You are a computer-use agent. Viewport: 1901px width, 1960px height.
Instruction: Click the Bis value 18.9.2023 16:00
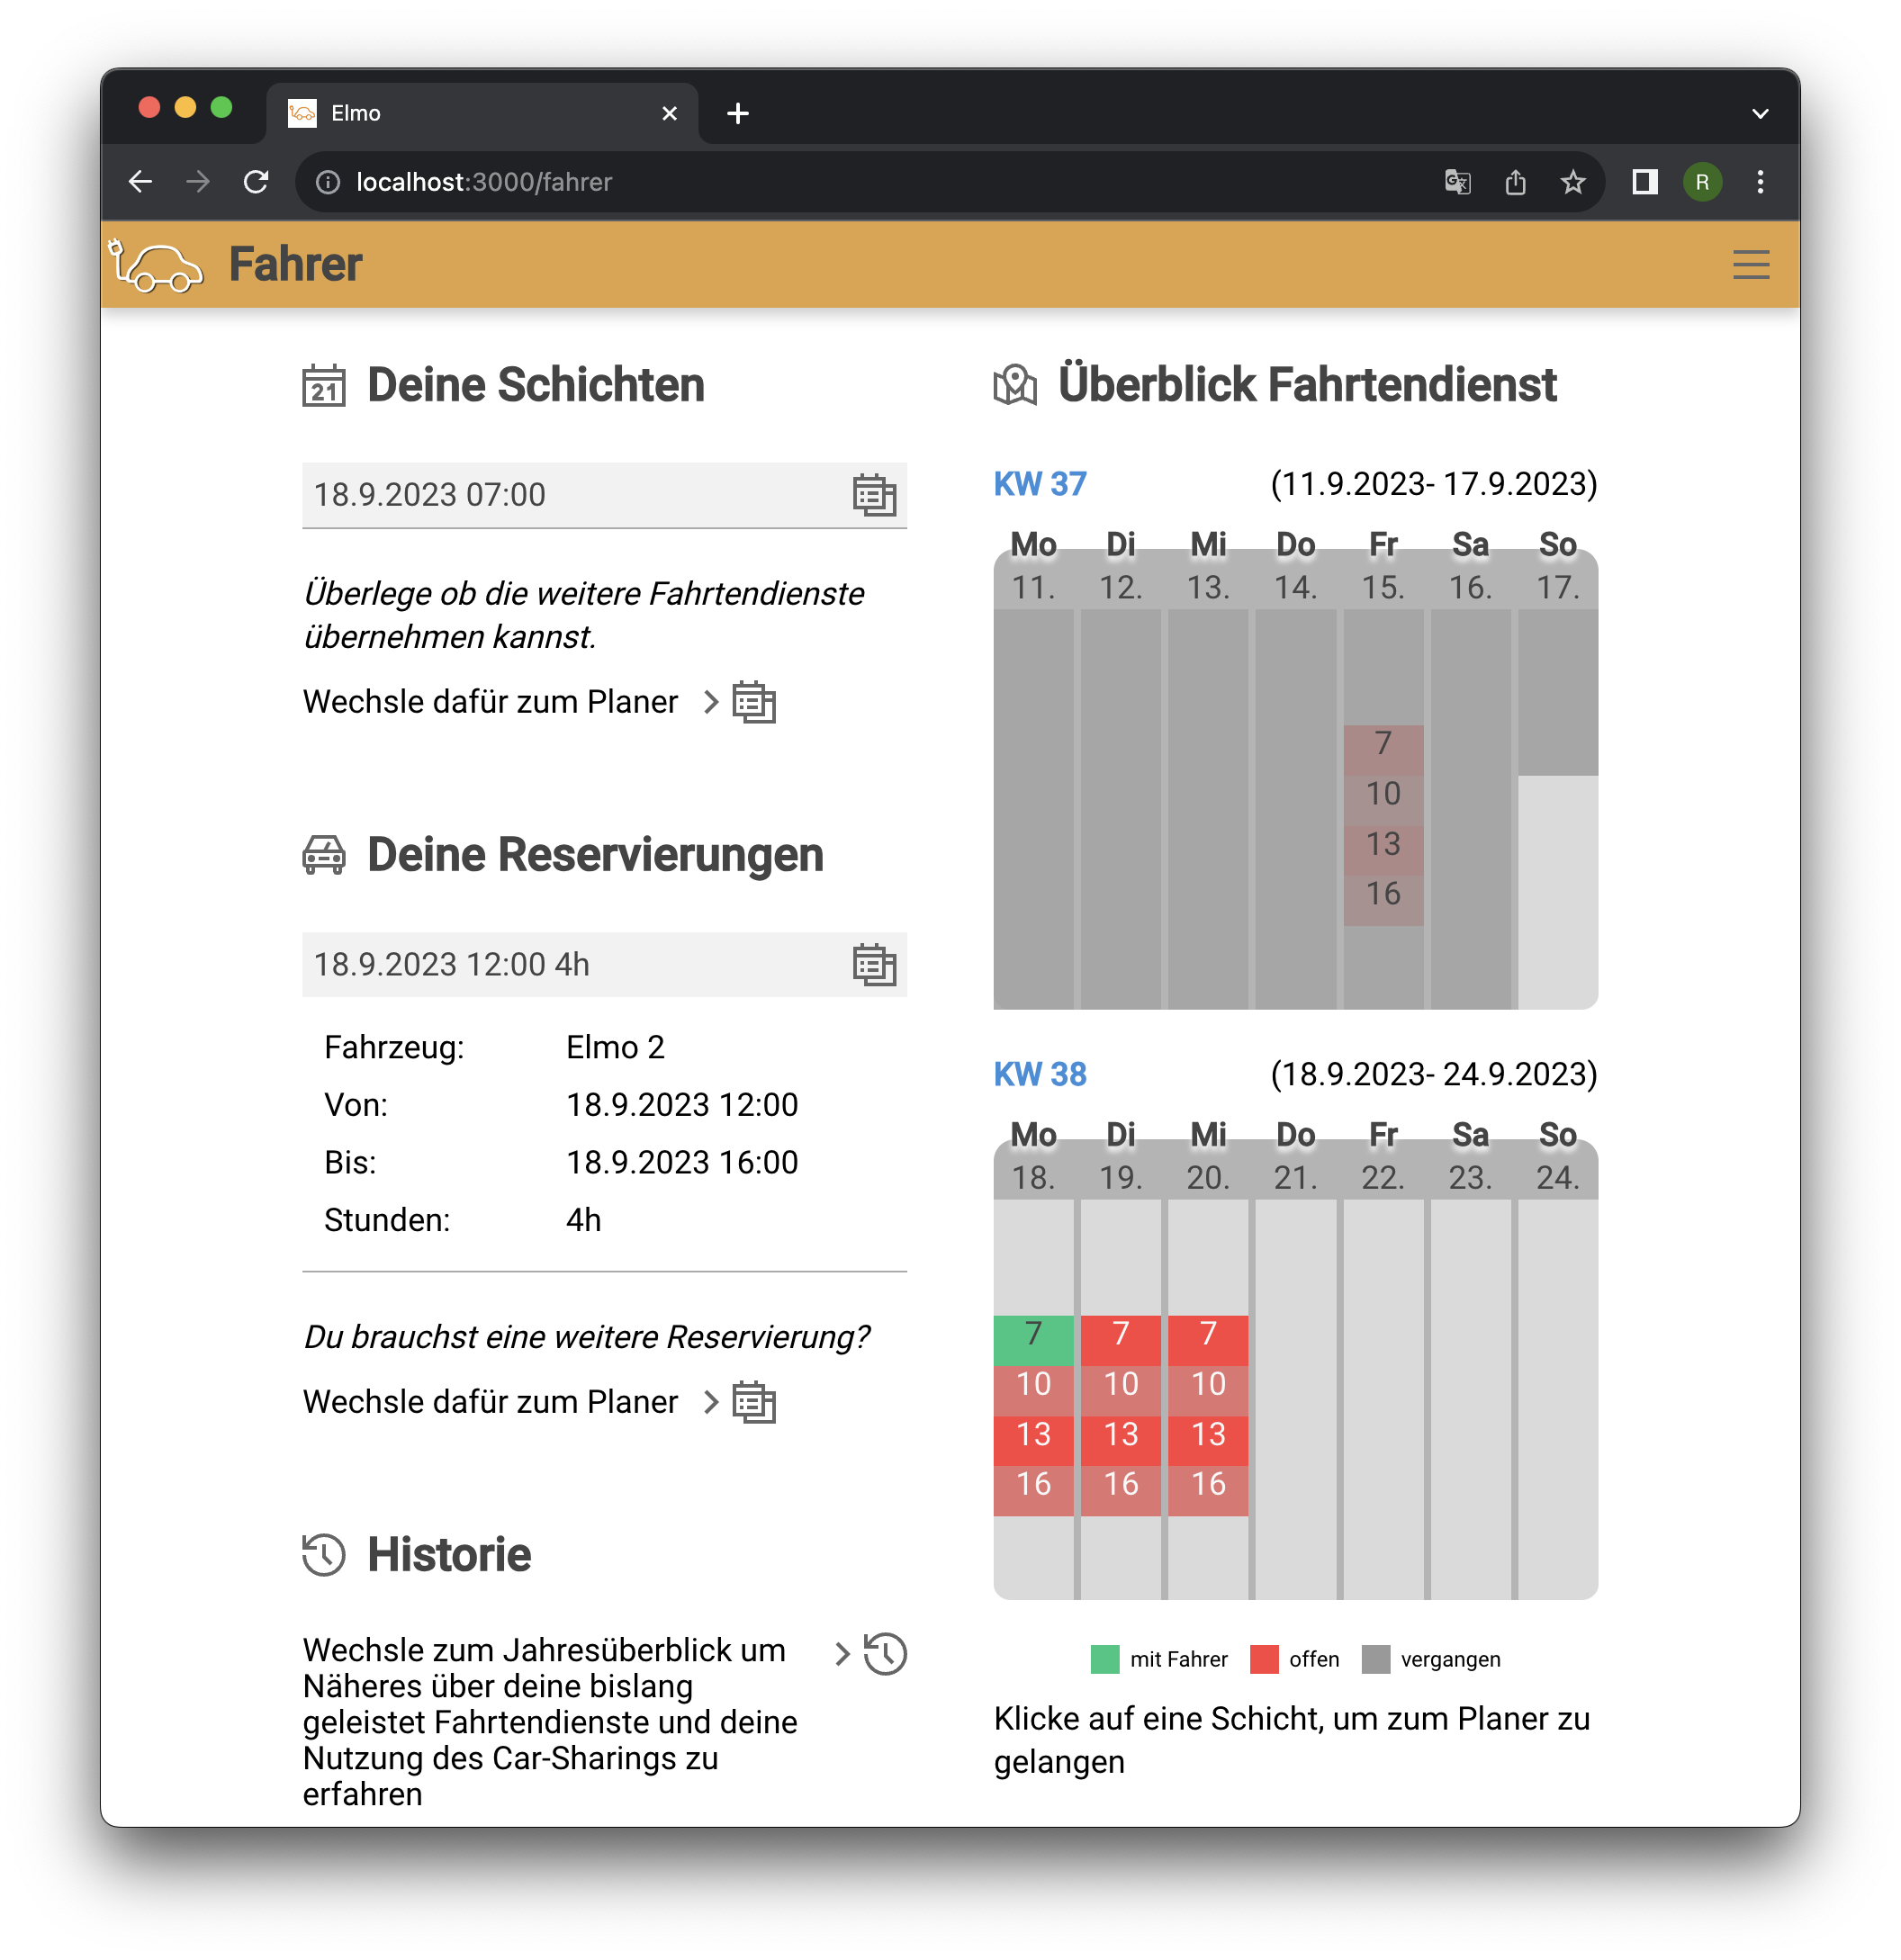pos(682,1162)
